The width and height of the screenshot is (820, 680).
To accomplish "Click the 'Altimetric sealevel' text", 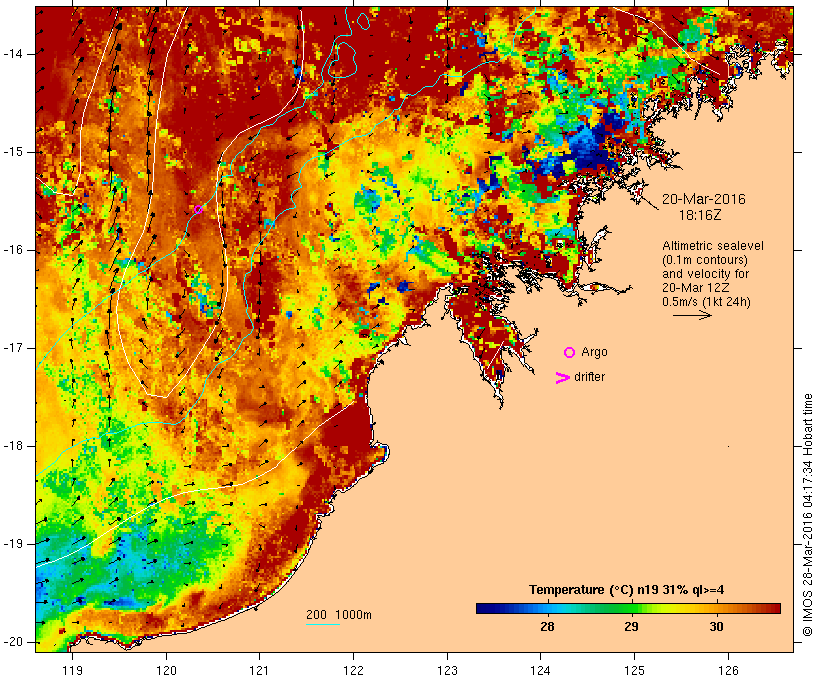I will tap(713, 246).
